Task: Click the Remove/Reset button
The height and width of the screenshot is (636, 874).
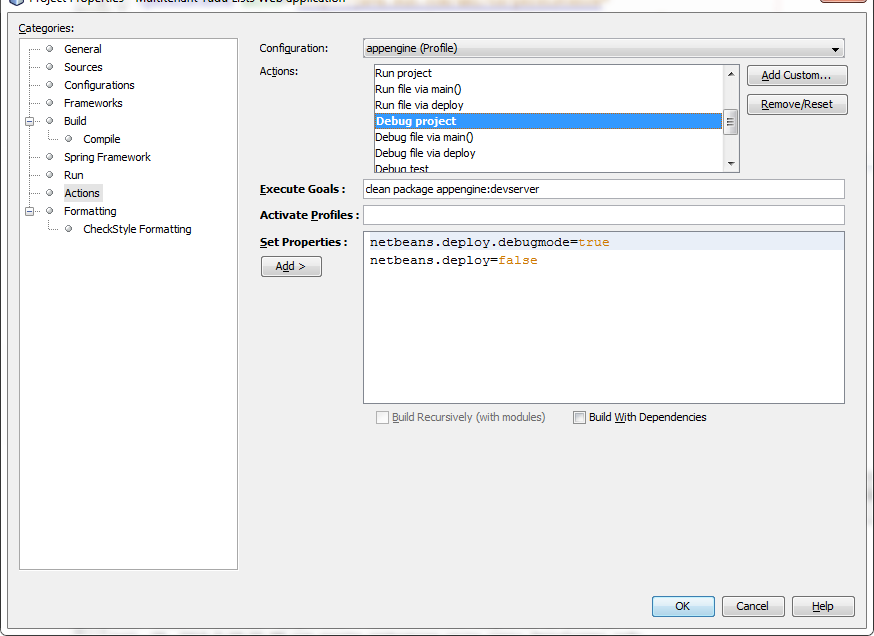Action: click(x=796, y=104)
